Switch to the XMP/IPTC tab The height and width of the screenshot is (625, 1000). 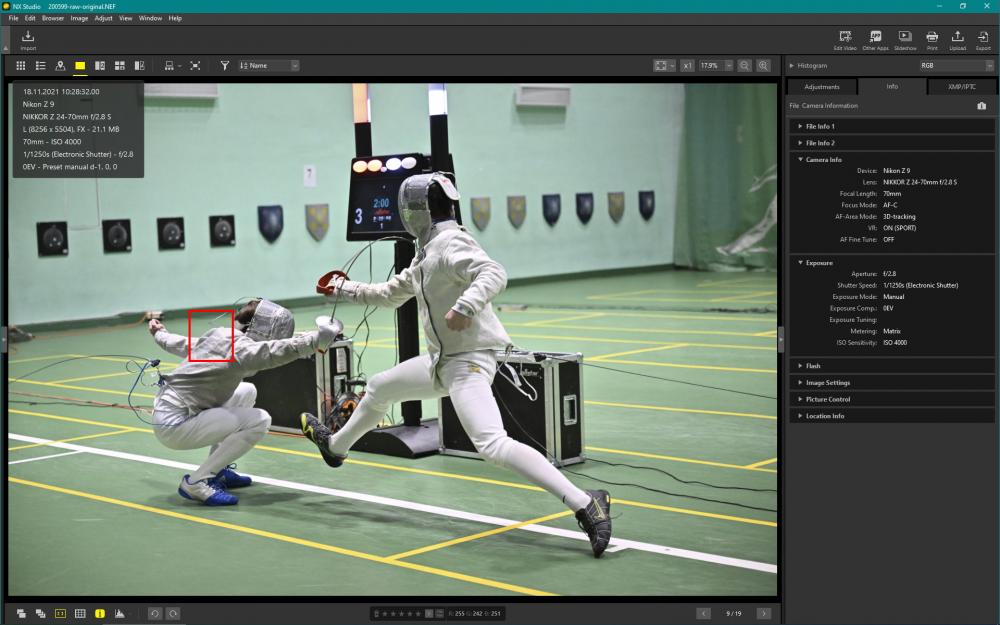(x=961, y=87)
